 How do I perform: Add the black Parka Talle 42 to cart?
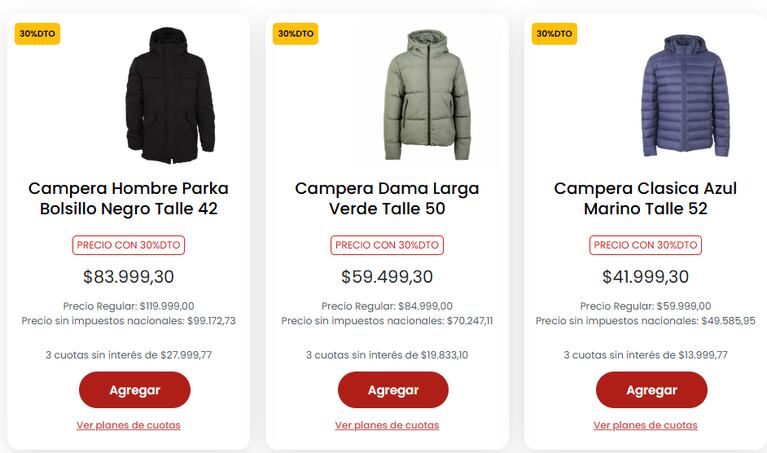134,390
